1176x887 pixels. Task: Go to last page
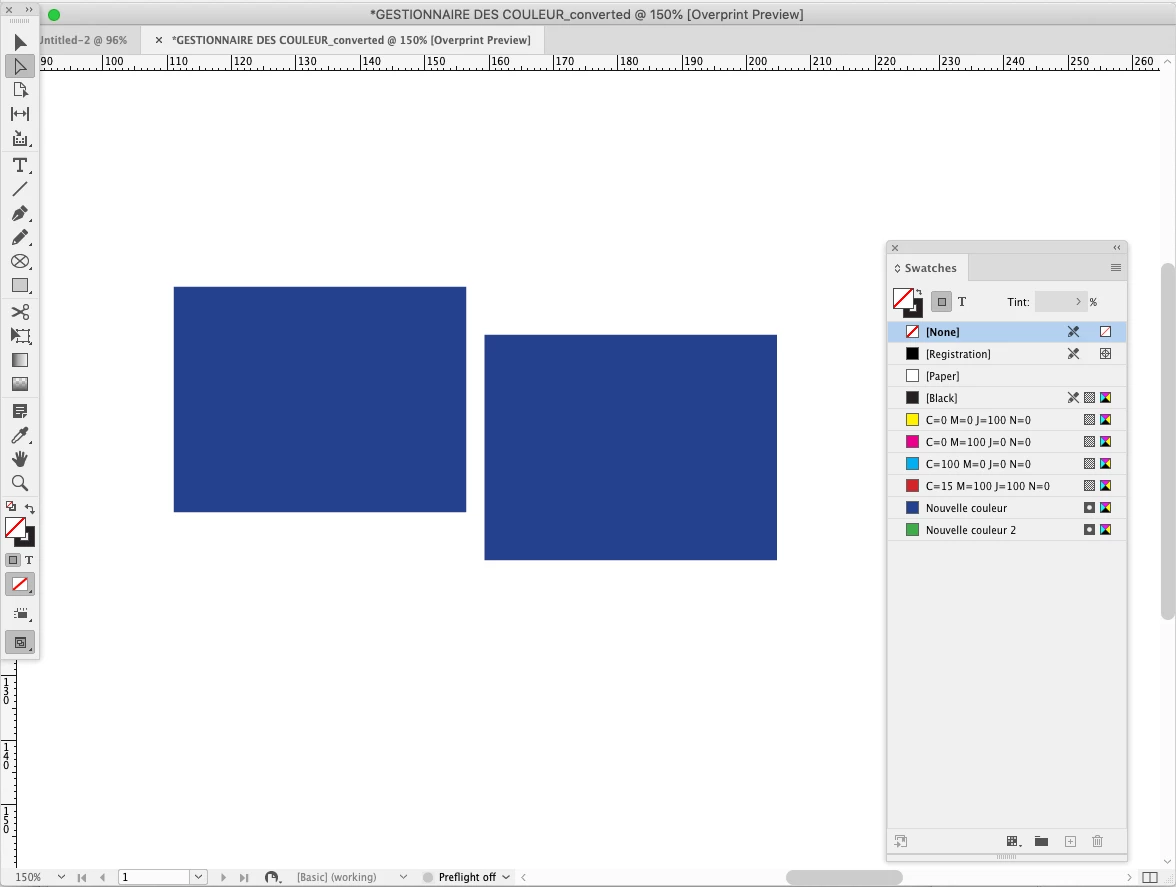[x=244, y=877]
